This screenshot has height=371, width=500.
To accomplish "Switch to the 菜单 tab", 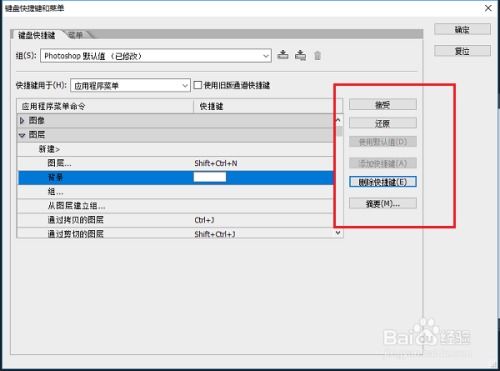I will click(76, 35).
